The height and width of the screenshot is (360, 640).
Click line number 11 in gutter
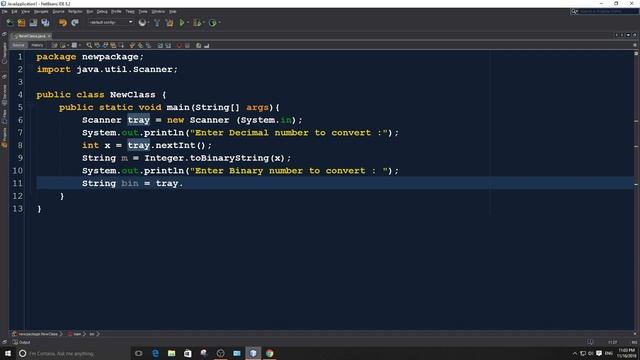tap(18, 183)
